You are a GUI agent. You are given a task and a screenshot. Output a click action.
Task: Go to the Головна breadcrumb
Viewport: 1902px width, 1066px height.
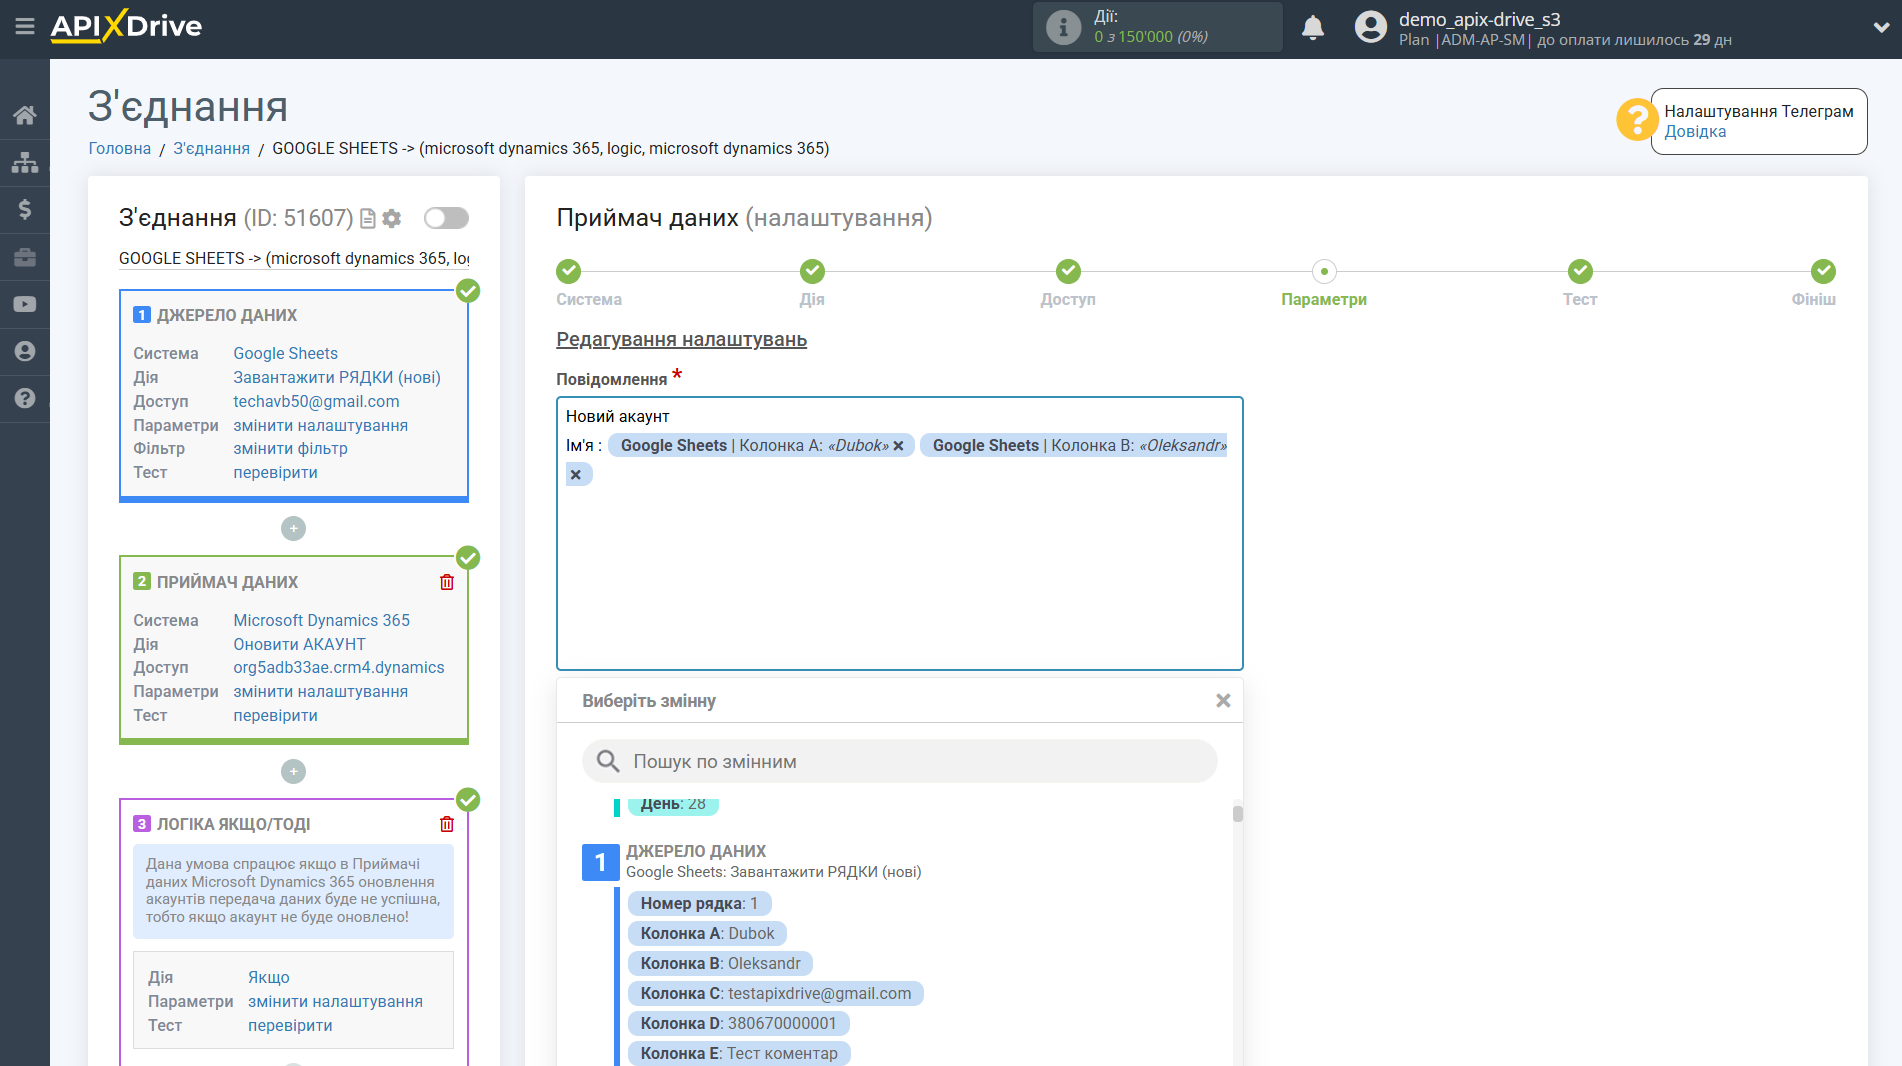120,148
